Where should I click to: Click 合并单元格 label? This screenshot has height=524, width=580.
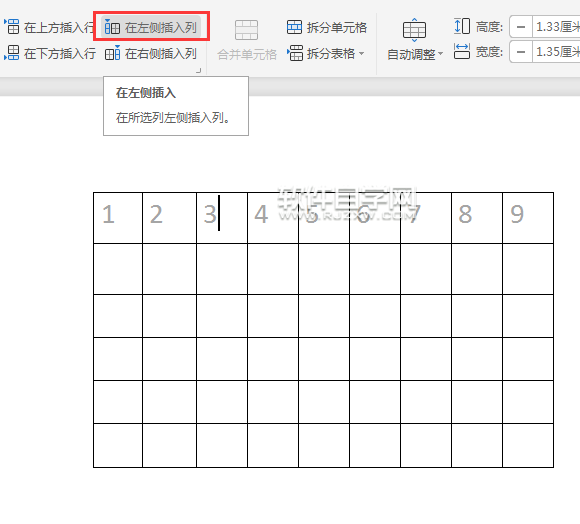pos(247,54)
